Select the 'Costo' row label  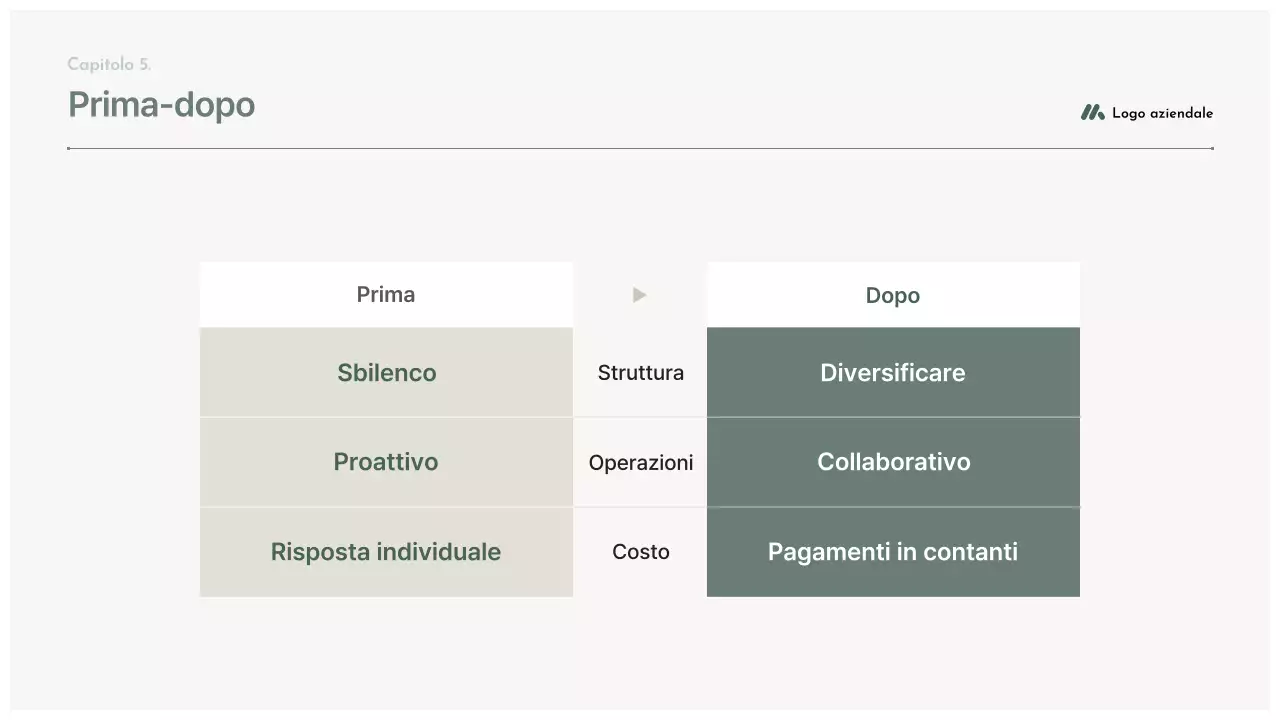click(640, 552)
